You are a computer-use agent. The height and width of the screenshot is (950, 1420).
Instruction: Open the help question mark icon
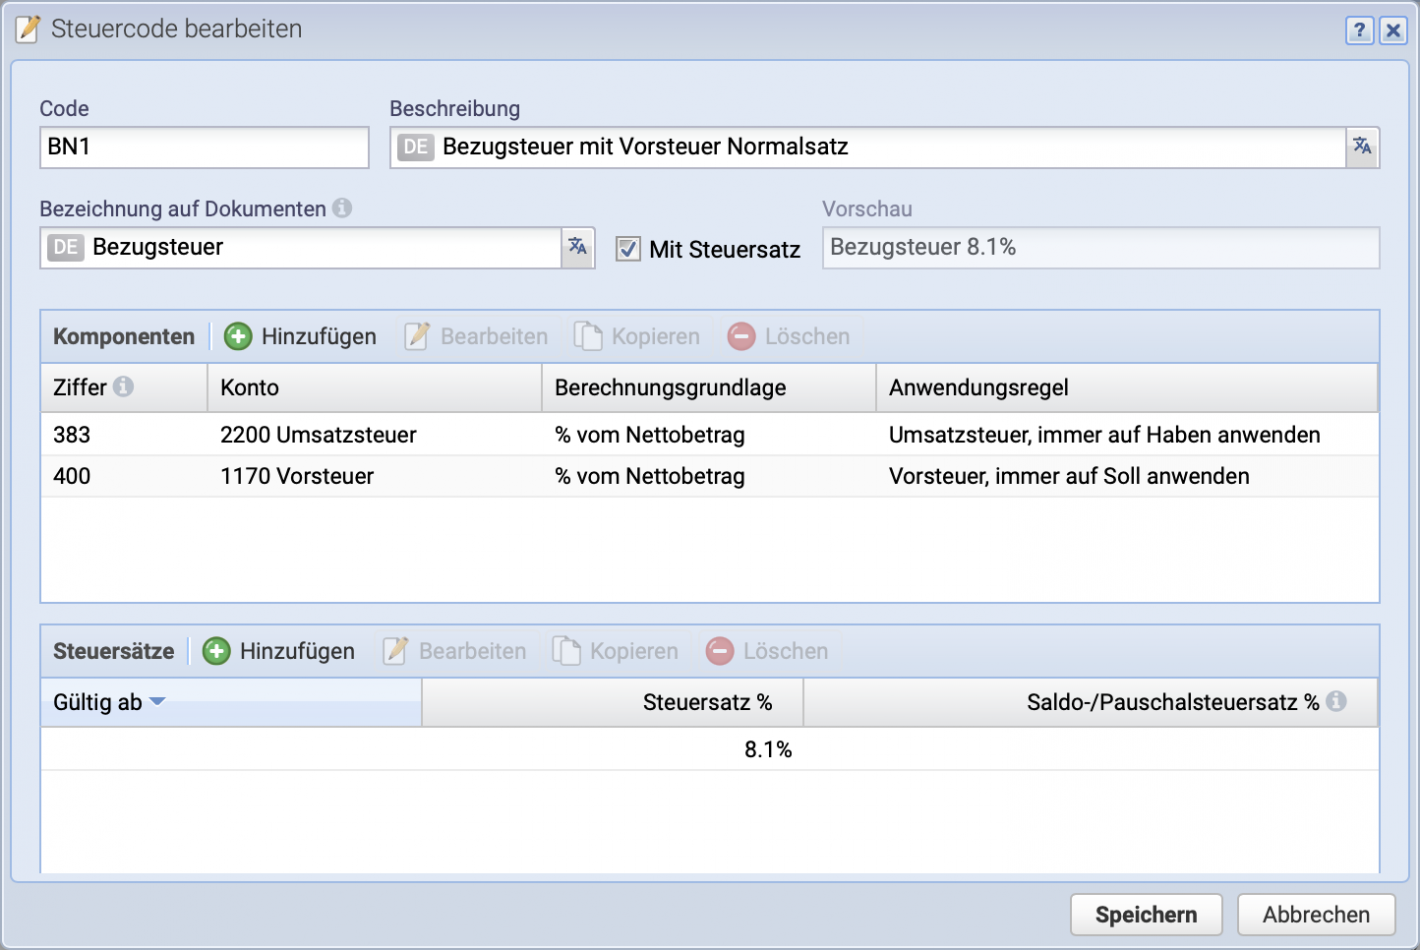(1359, 30)
